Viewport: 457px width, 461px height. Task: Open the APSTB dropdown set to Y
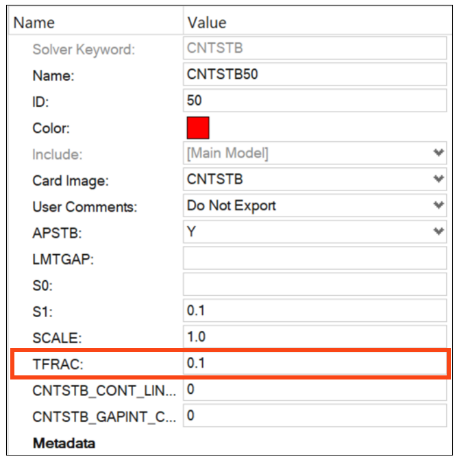pos(315,232)
